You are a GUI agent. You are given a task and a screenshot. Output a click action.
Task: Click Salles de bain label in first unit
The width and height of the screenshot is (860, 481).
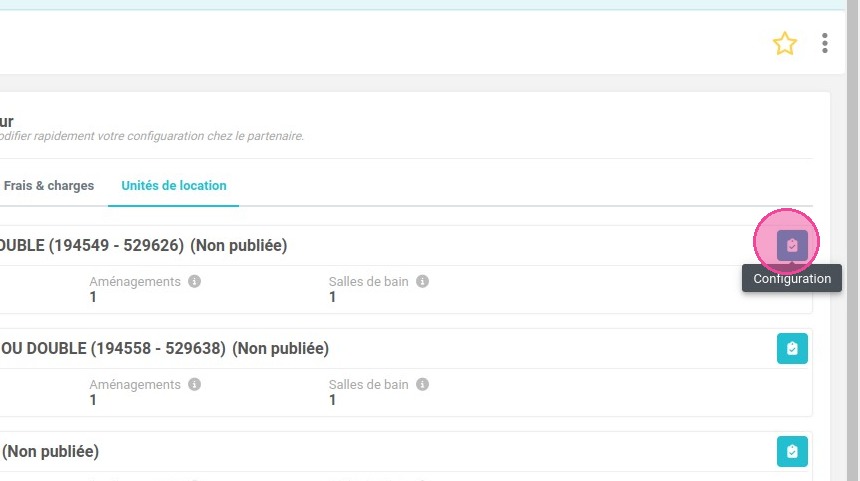coord(369,281)
